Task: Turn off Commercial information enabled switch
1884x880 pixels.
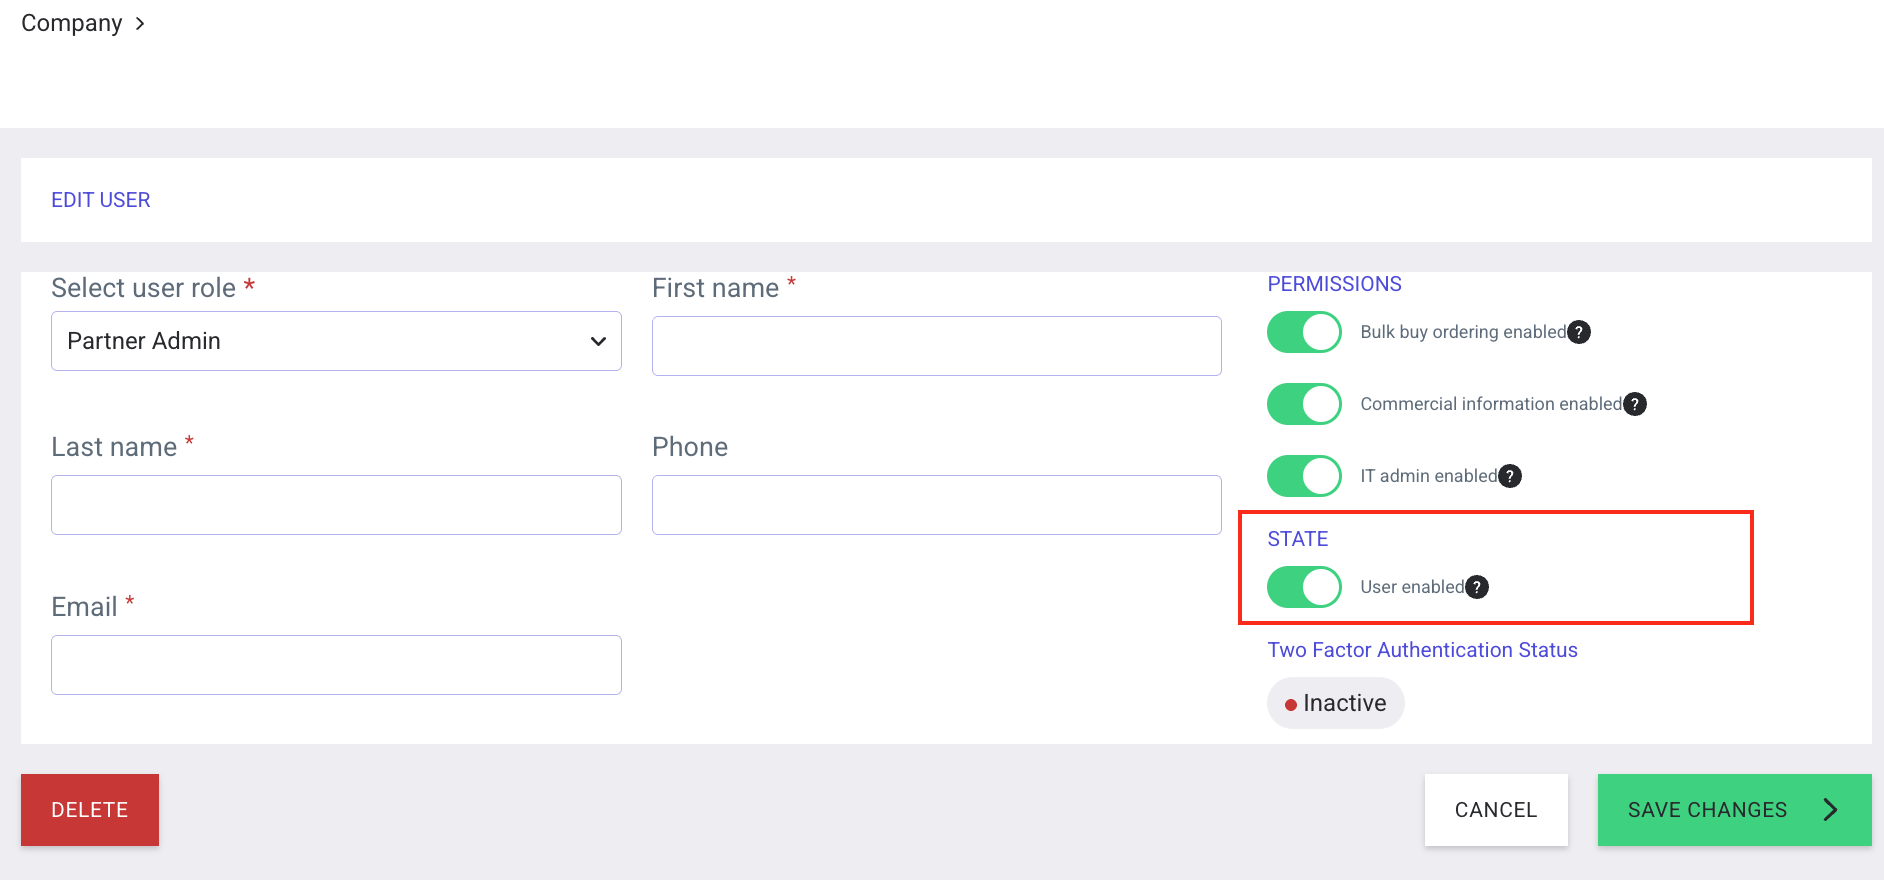Action: click(1304, 404)
